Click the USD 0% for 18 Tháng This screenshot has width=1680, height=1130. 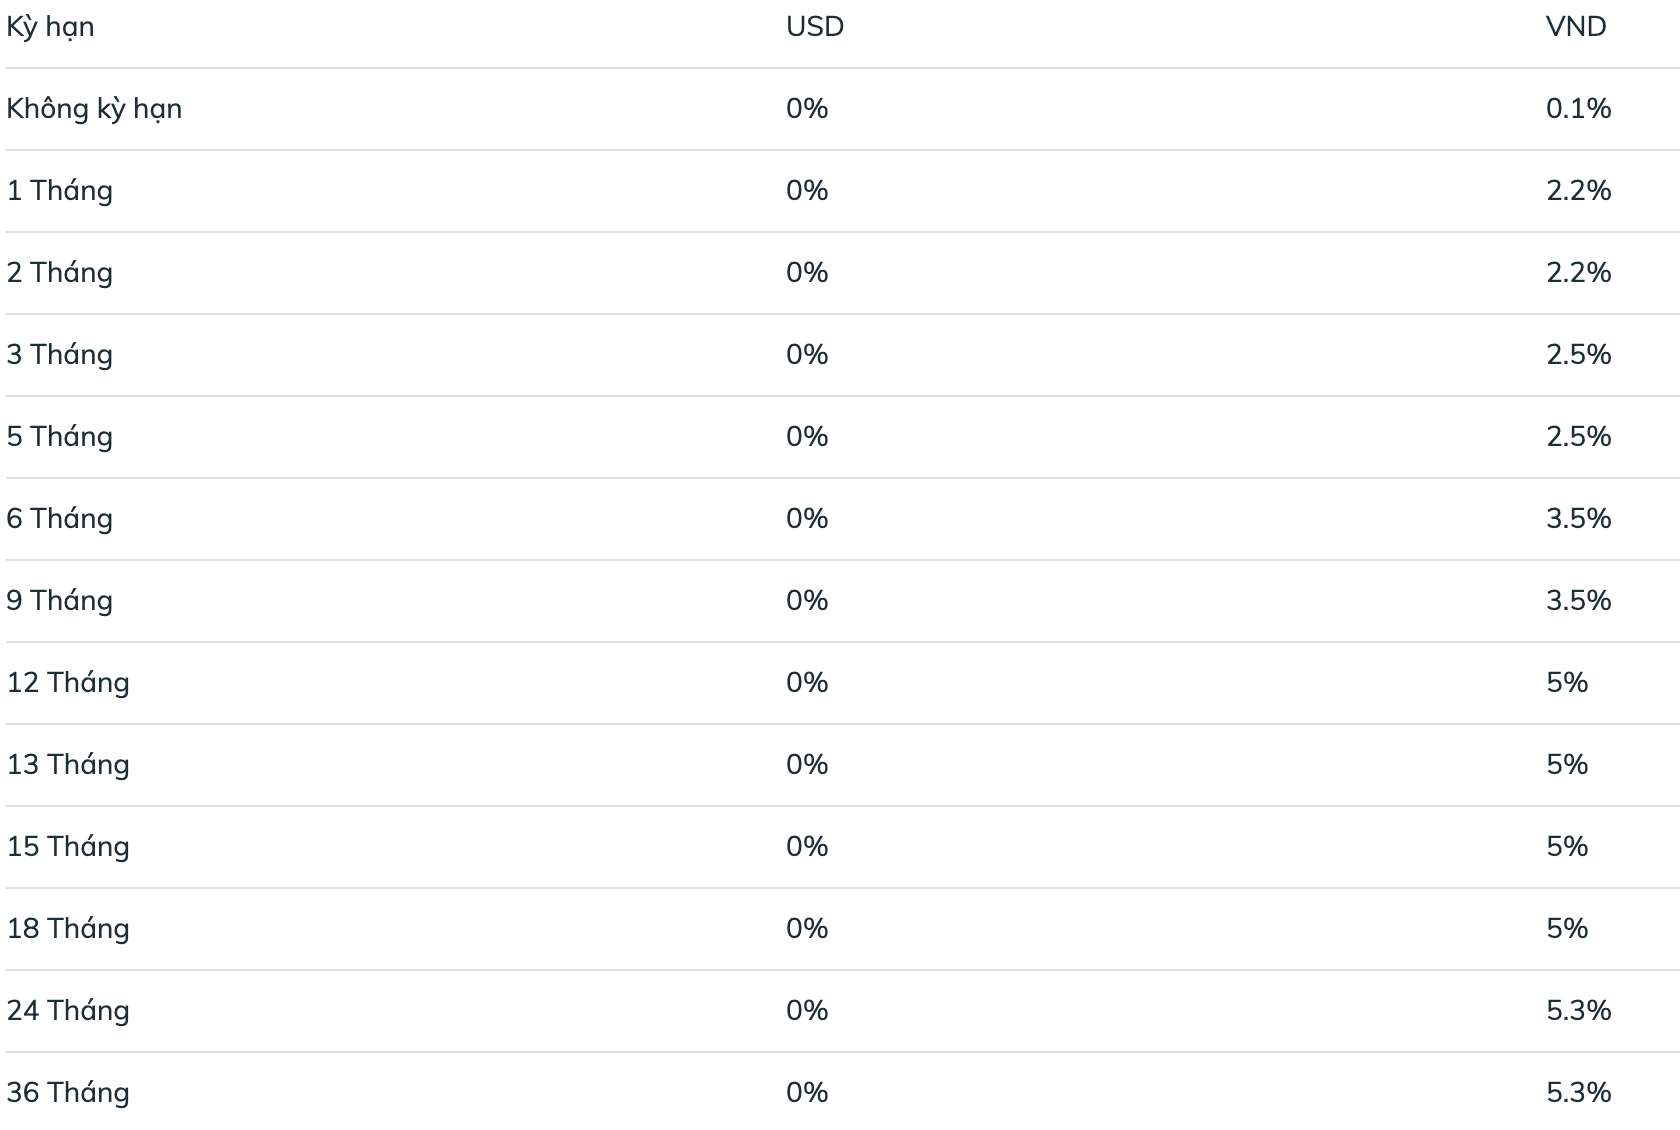tap(807, 929)
